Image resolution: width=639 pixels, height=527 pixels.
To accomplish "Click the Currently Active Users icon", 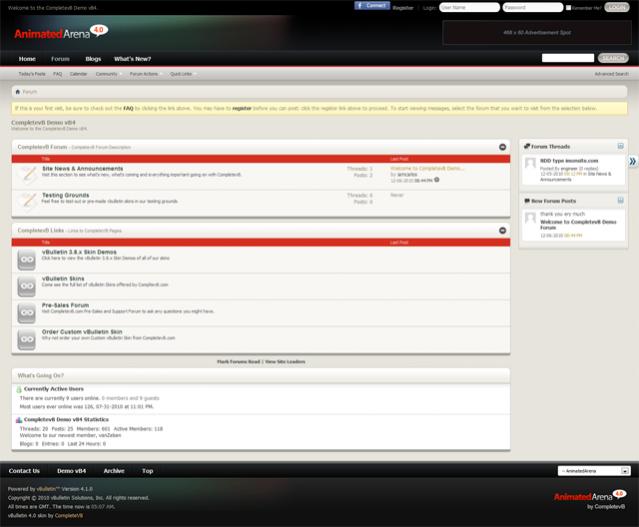I will point(19,389).
